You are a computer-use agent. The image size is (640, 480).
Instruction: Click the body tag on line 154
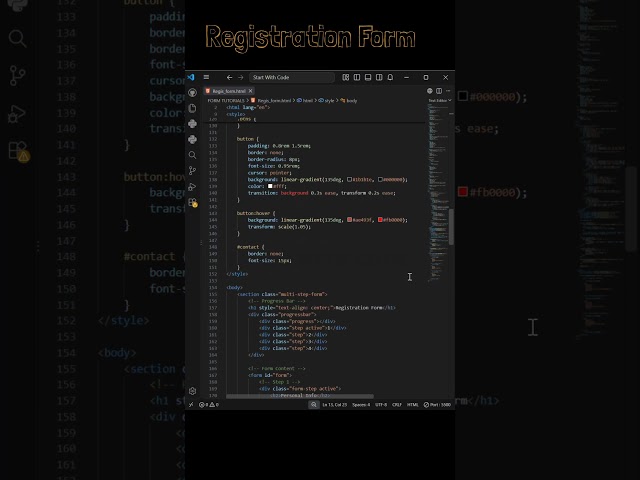(234, 287)
